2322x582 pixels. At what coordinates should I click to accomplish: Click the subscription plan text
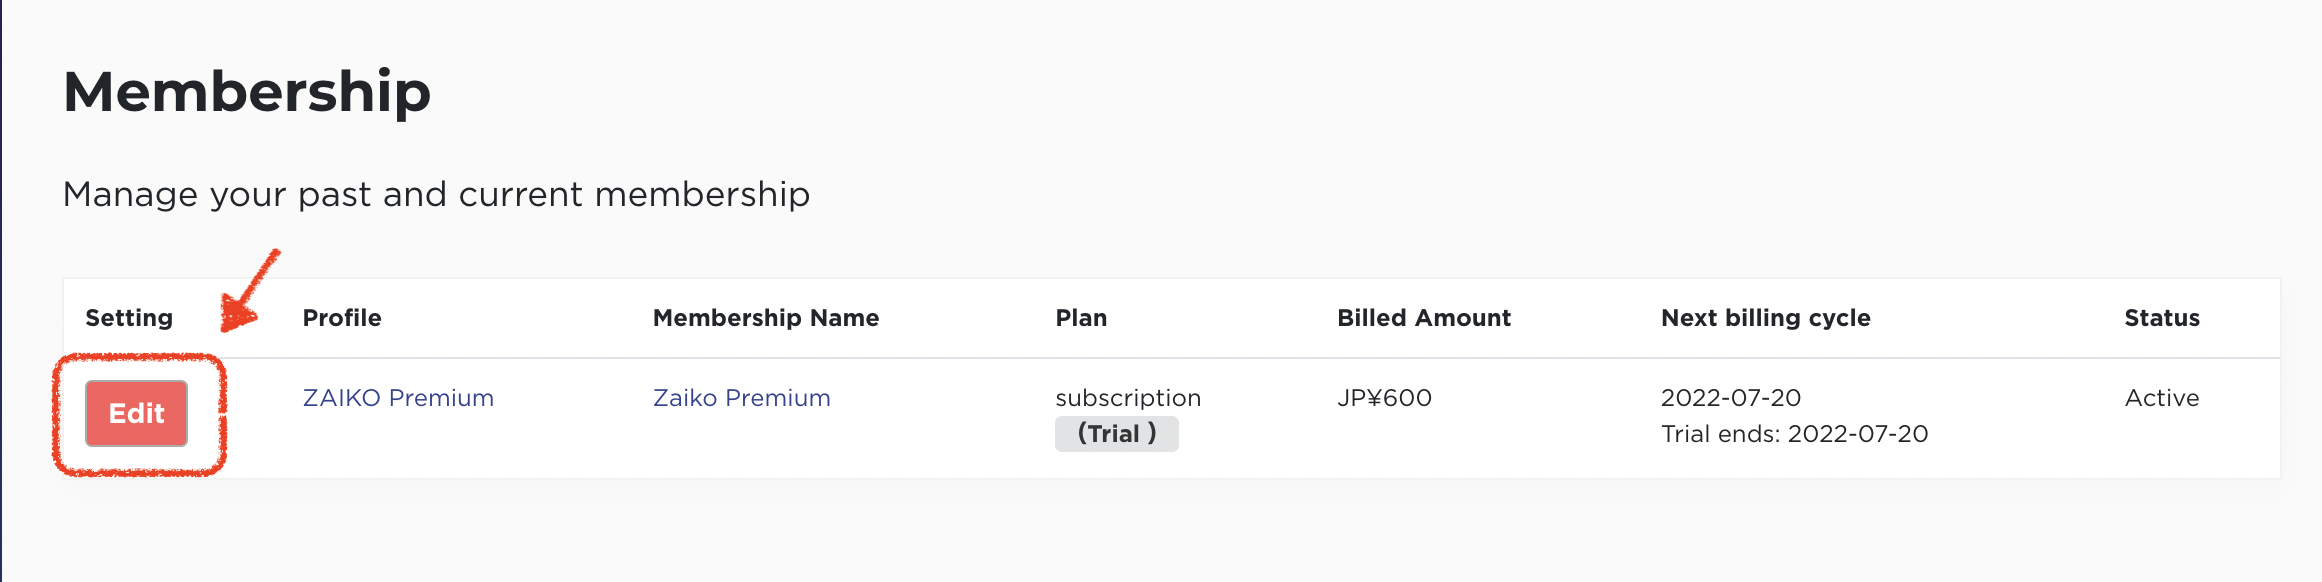coord(1128,398)
